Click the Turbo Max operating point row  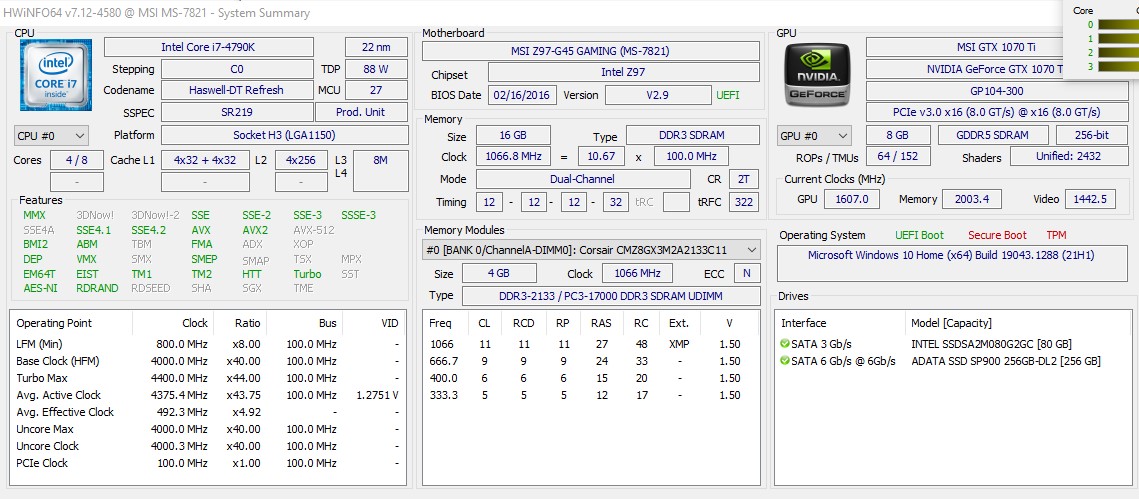(208, 378)
